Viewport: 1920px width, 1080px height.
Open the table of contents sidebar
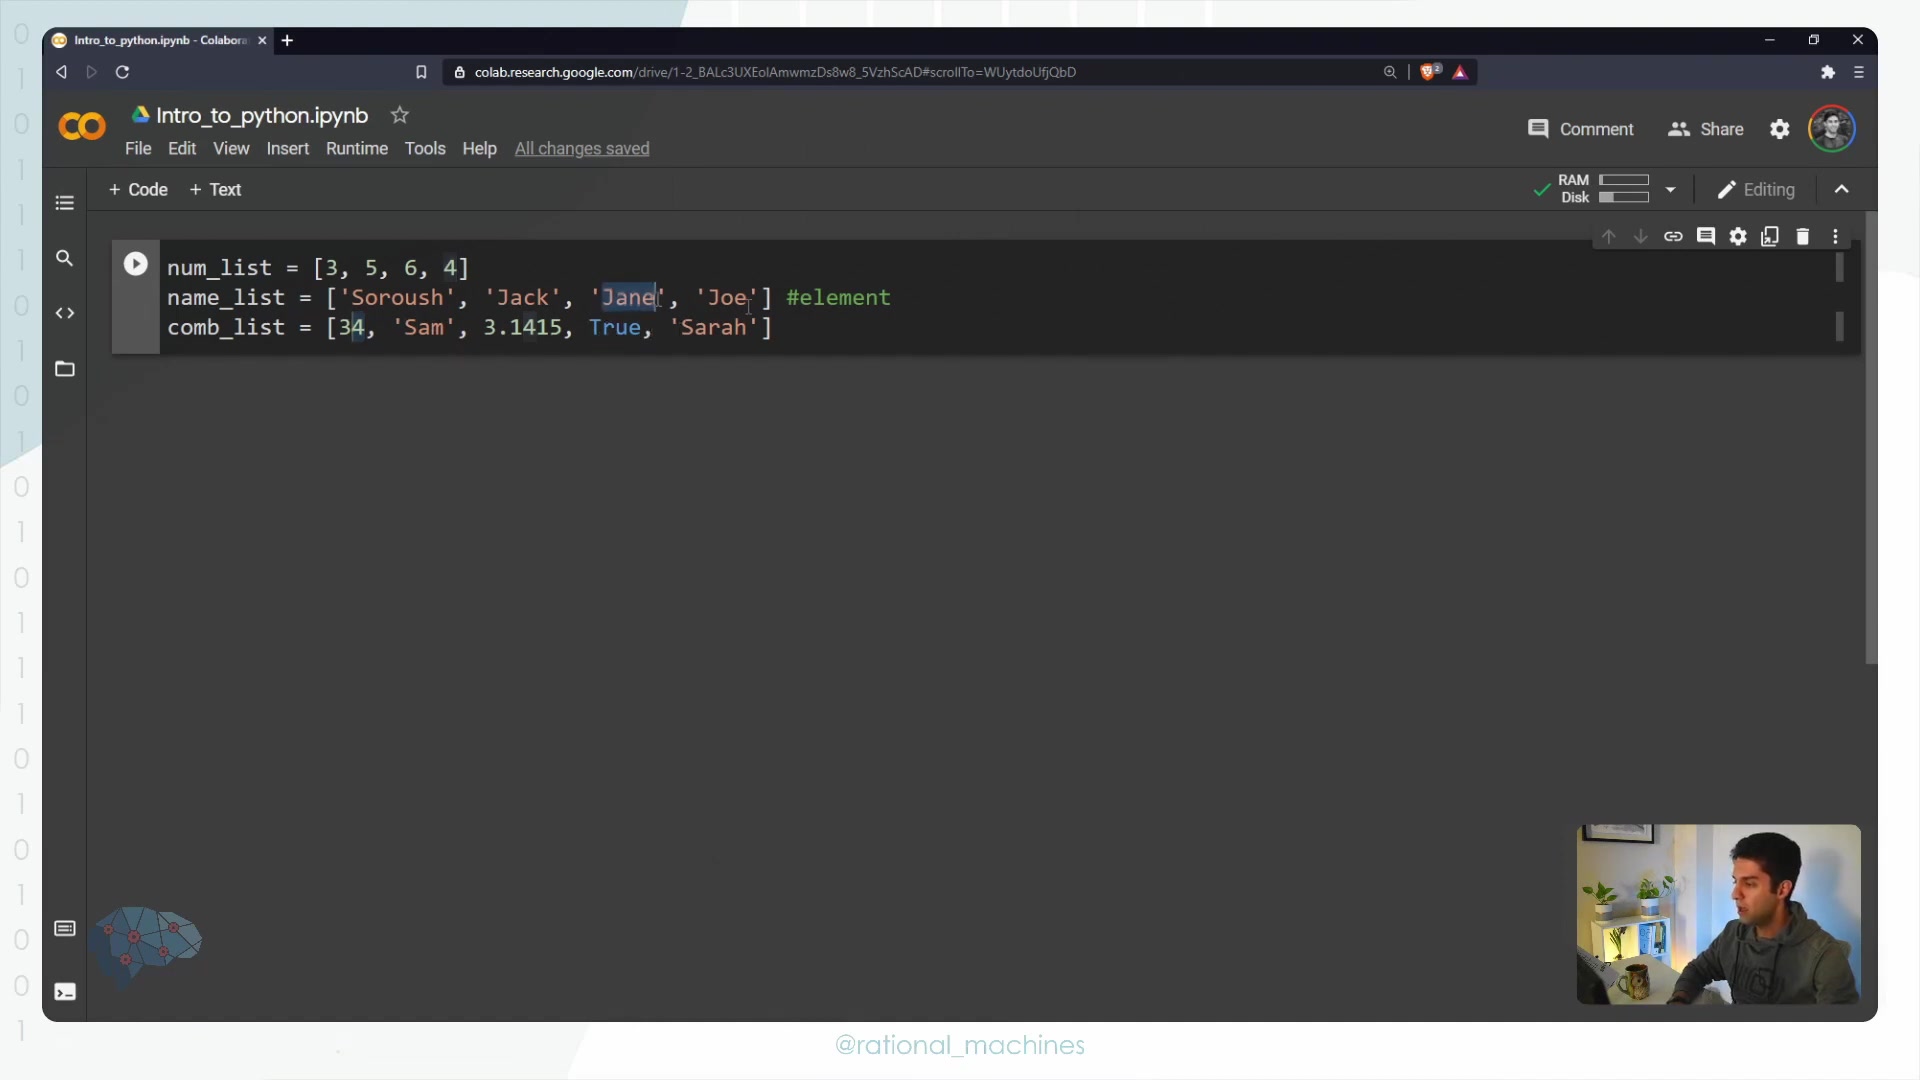click(x=65, y=203)
